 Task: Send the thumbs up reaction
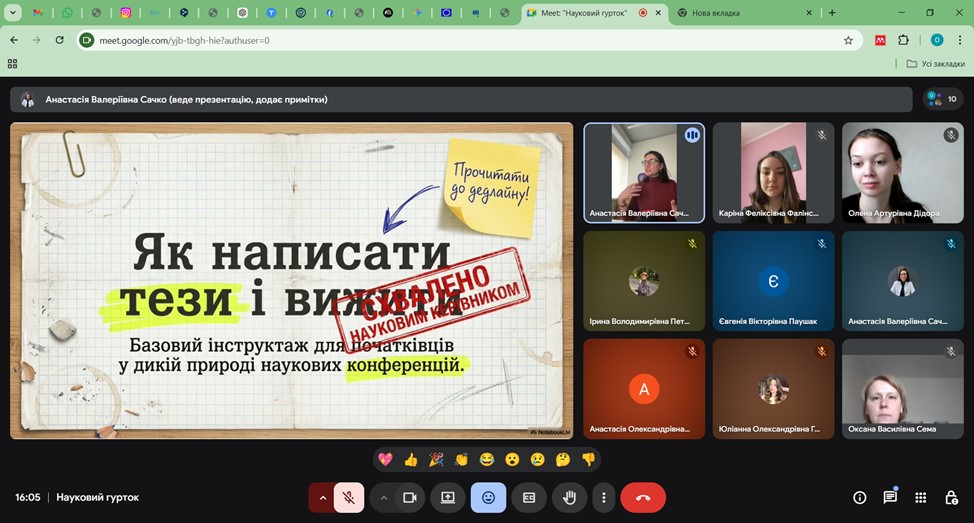coord(411,460)
